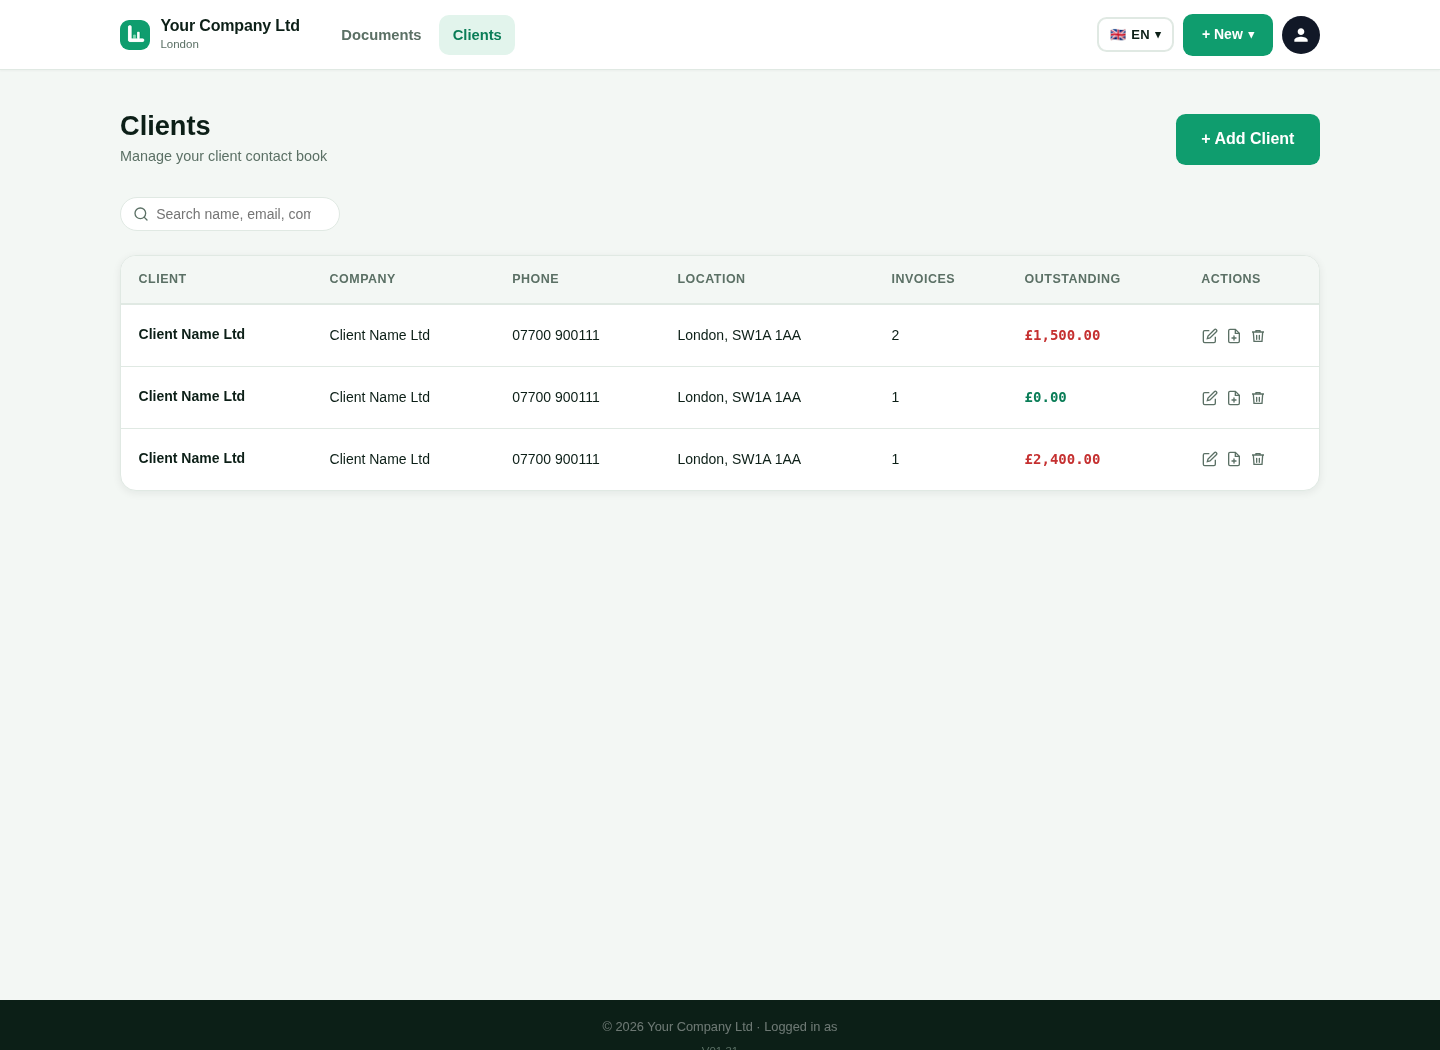Click the ACTIONS column header
This screenshot has height=1050, width=1440.
tap(1231, 279)
